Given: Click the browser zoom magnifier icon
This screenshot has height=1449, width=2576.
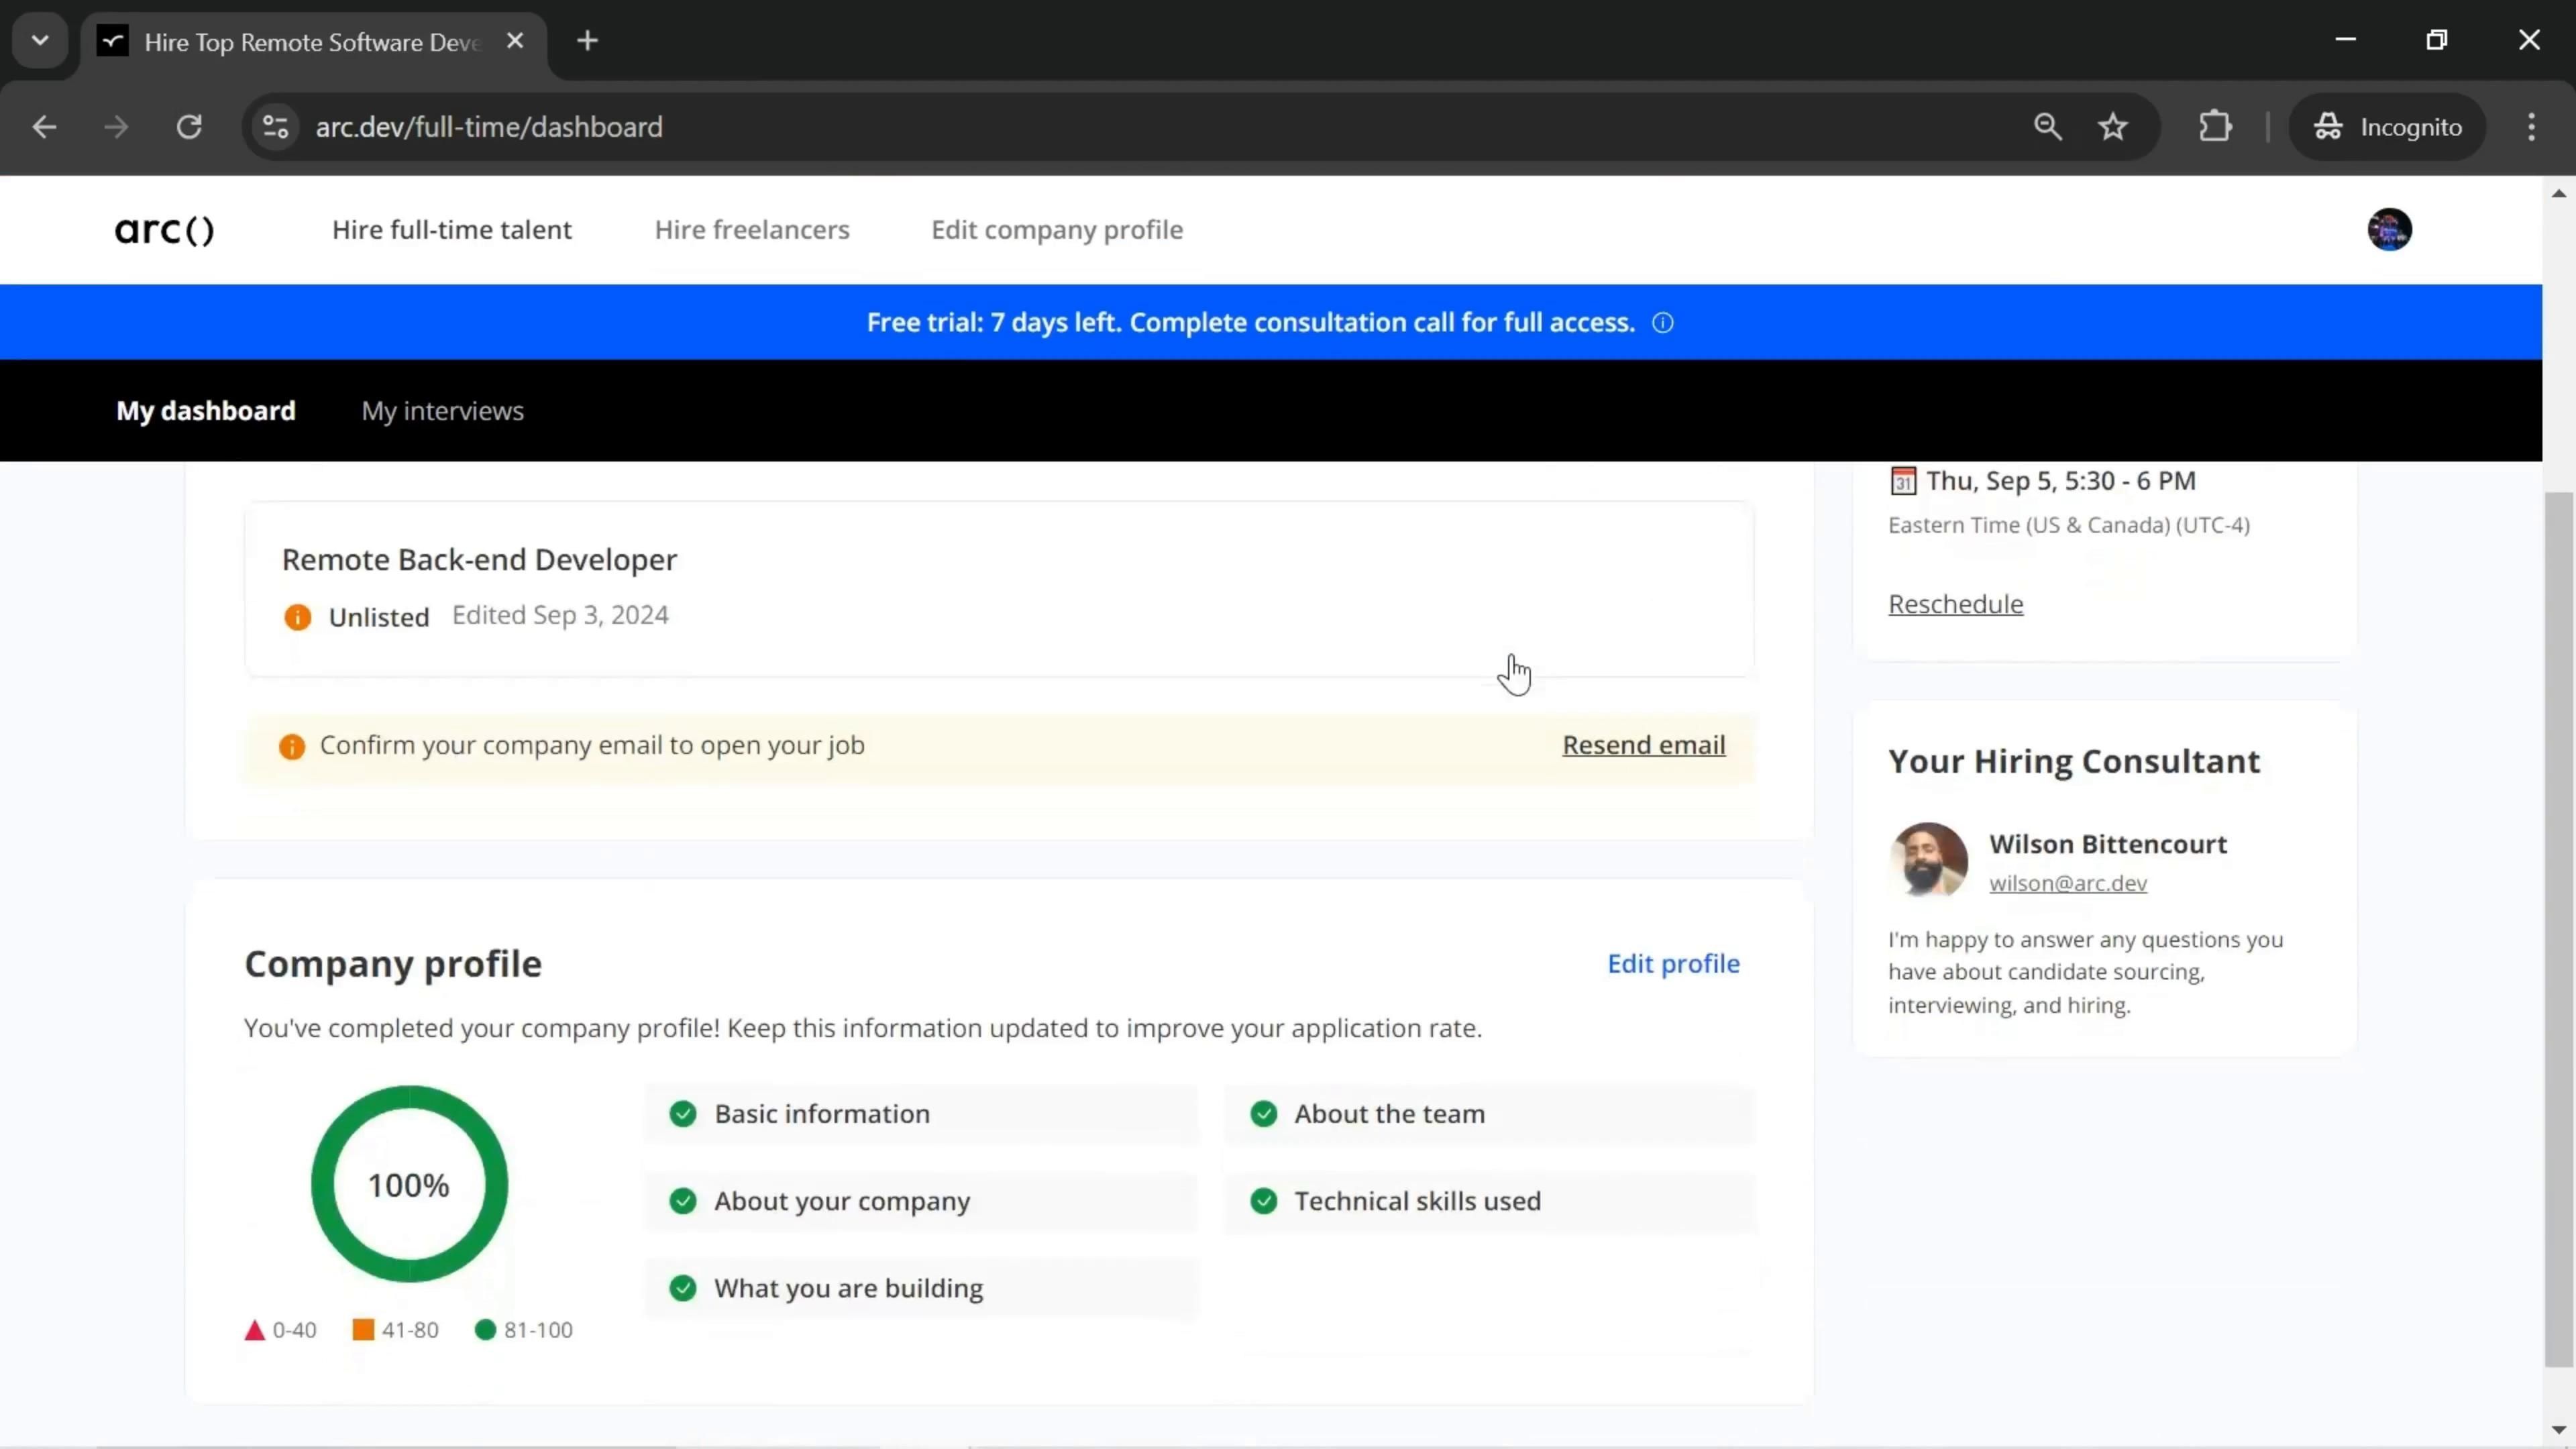Looking at the screenshot, I should coord(2047,127).
